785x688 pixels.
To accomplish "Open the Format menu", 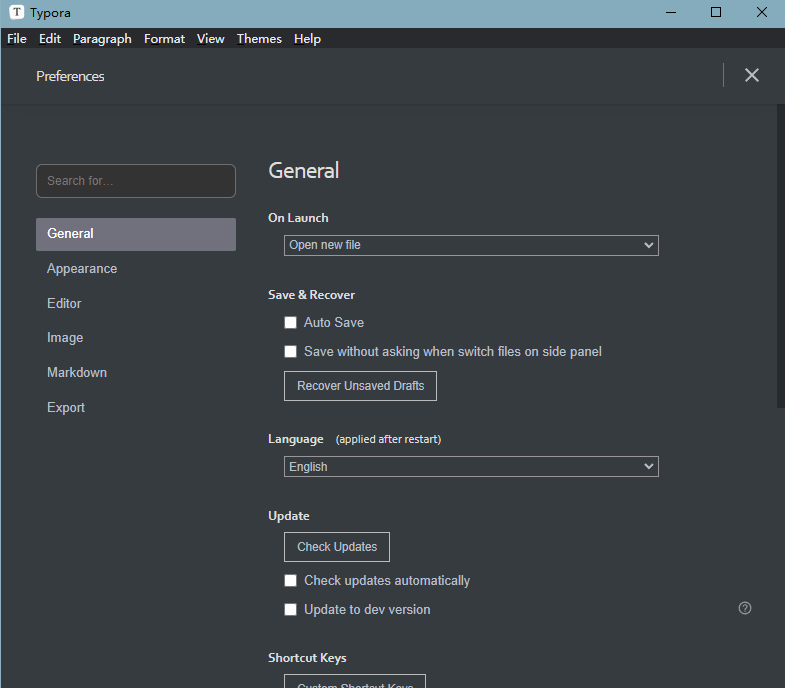I will click(x=164, y=39).
